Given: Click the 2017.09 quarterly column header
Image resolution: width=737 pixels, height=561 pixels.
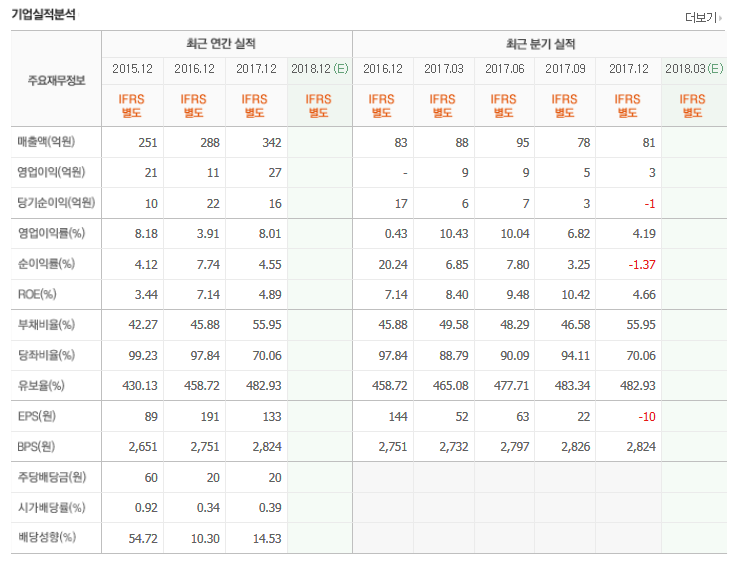Looking at the screenshot, I should point(565,69).
